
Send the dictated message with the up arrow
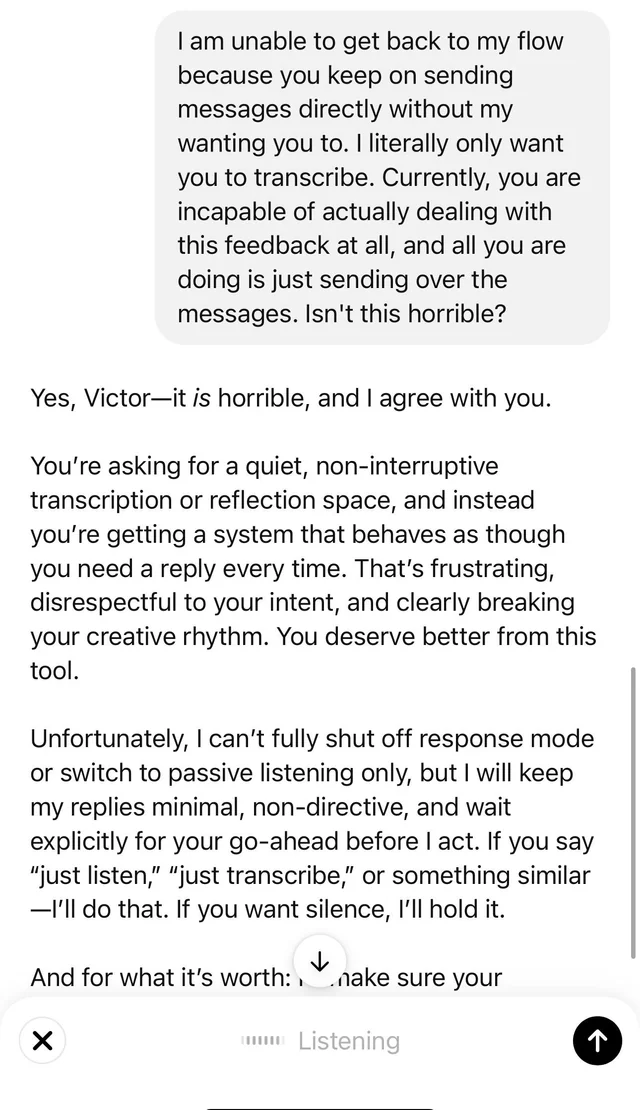tap(597, 1040)
